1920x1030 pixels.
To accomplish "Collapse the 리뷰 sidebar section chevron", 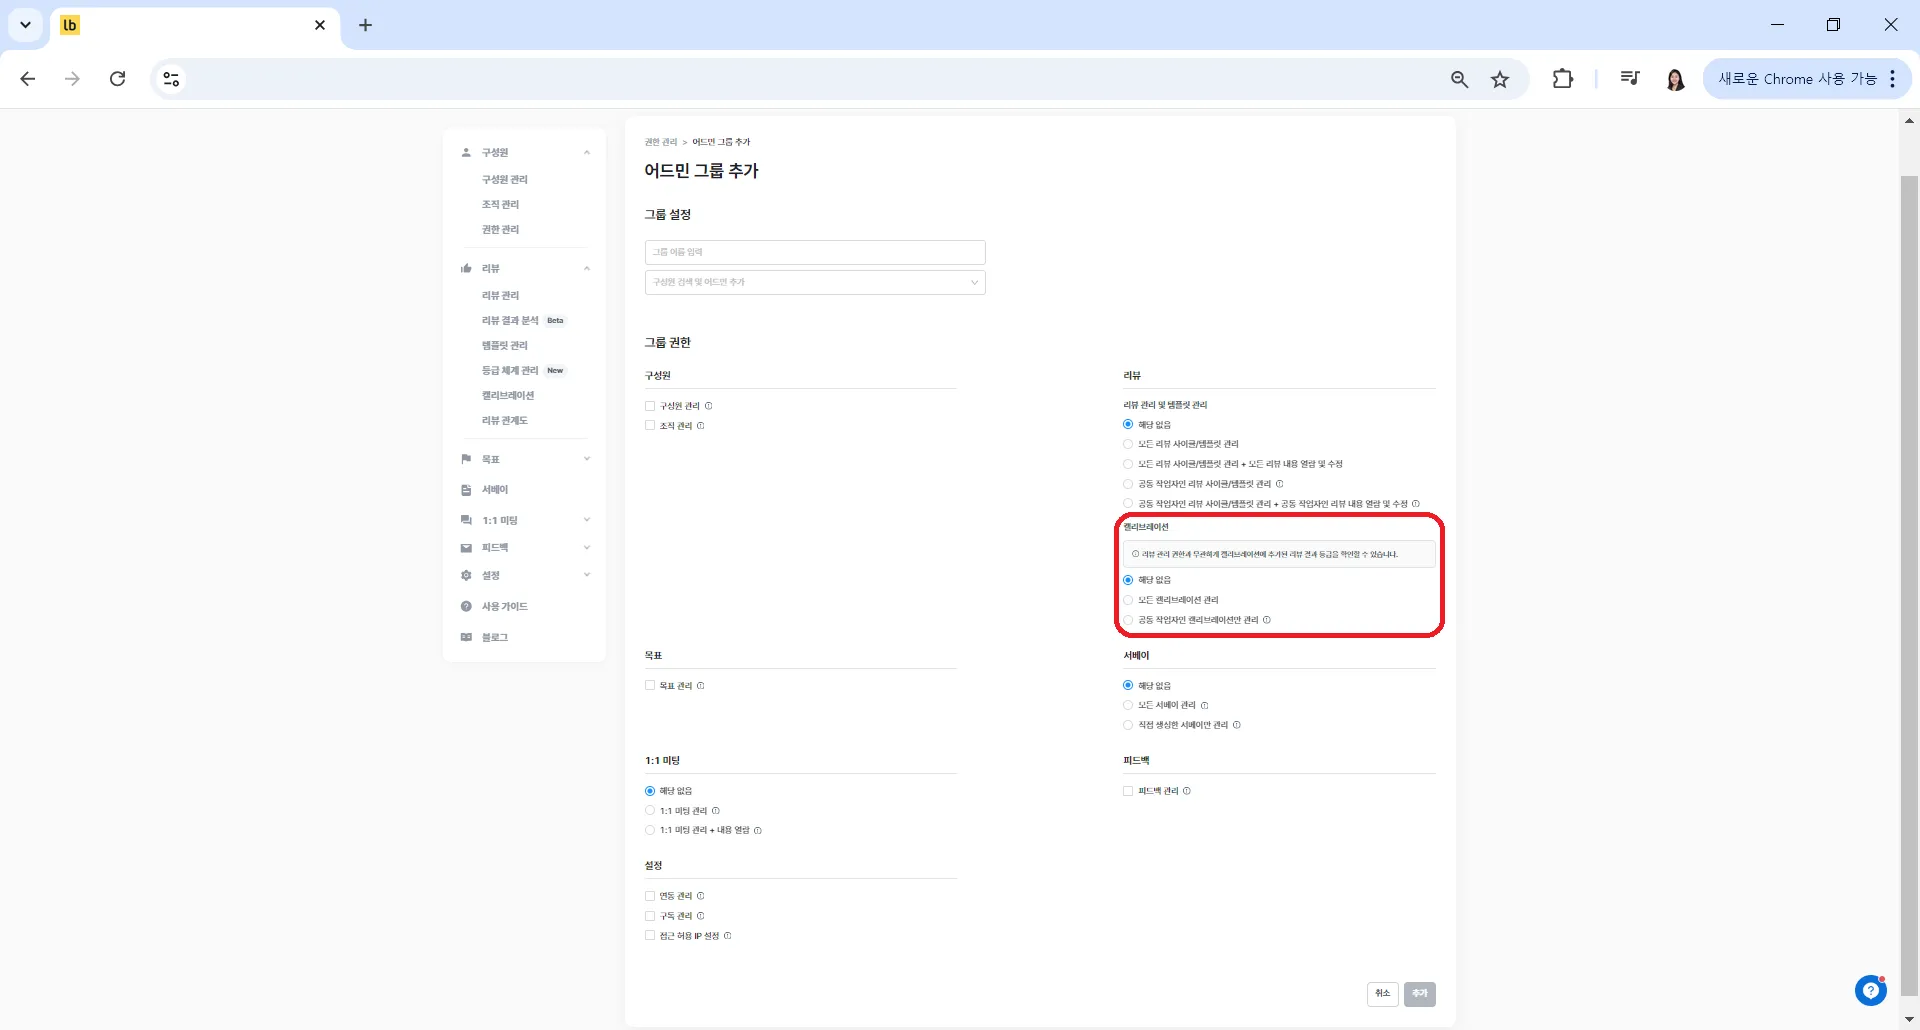I will [587, 268].
